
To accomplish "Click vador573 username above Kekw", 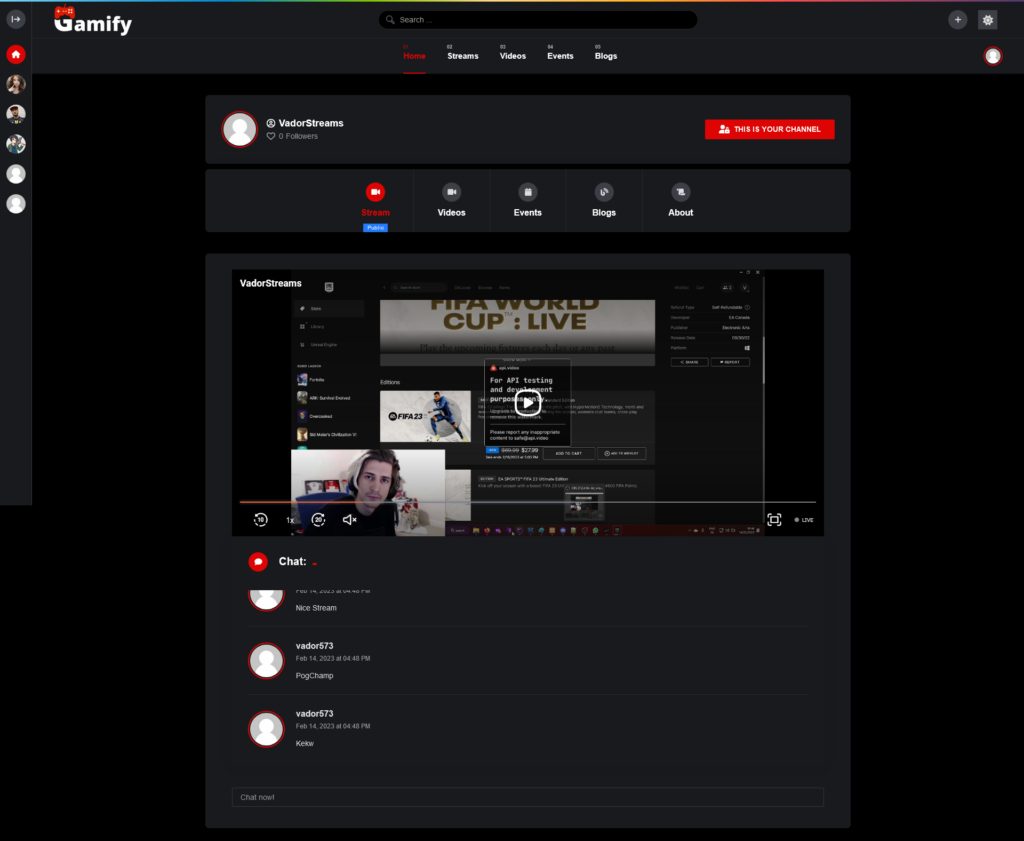I will (314, 714).
